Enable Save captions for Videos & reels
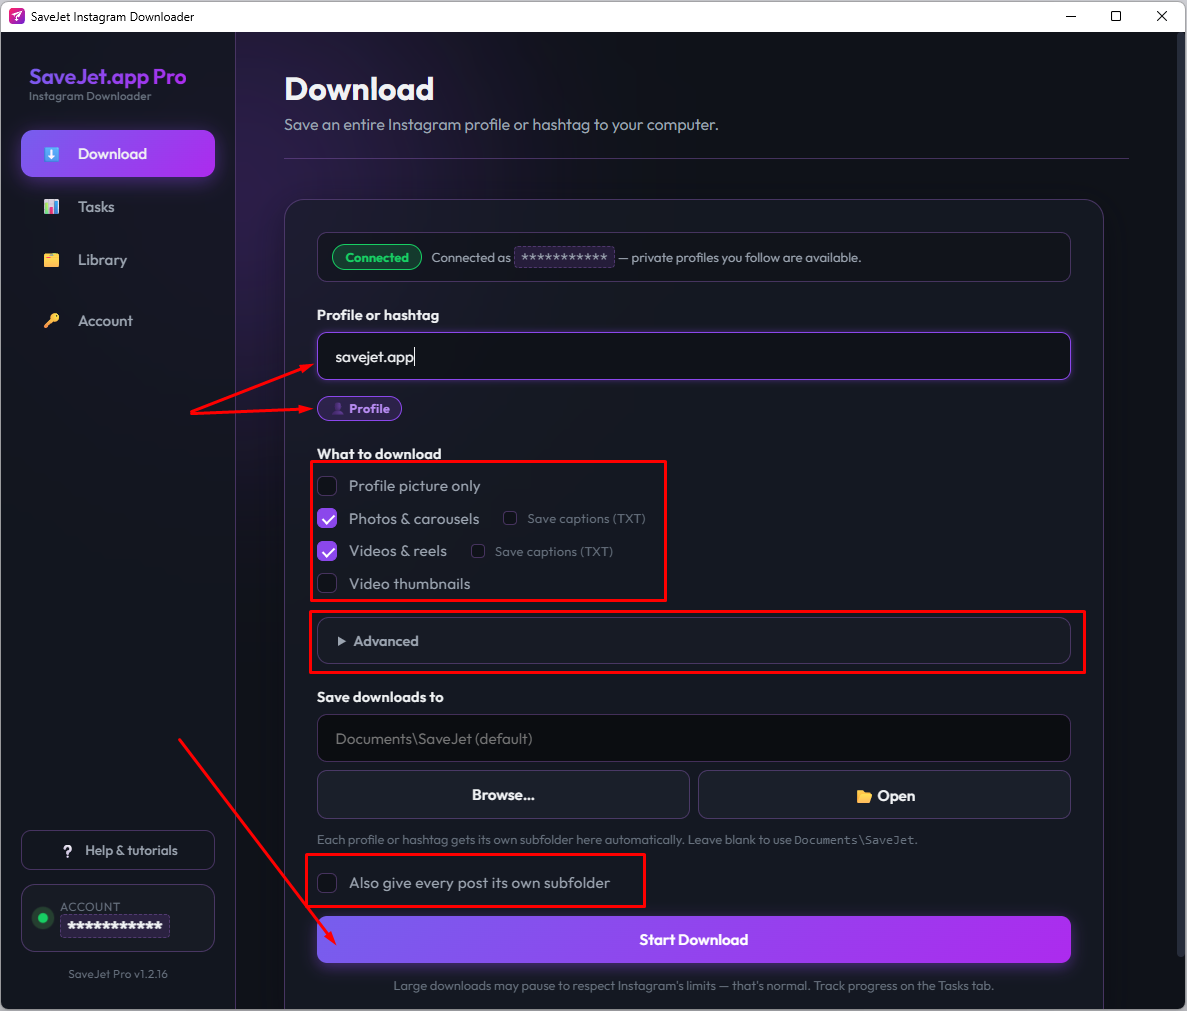1187x1011 pixels. click(x=478, y=551)
